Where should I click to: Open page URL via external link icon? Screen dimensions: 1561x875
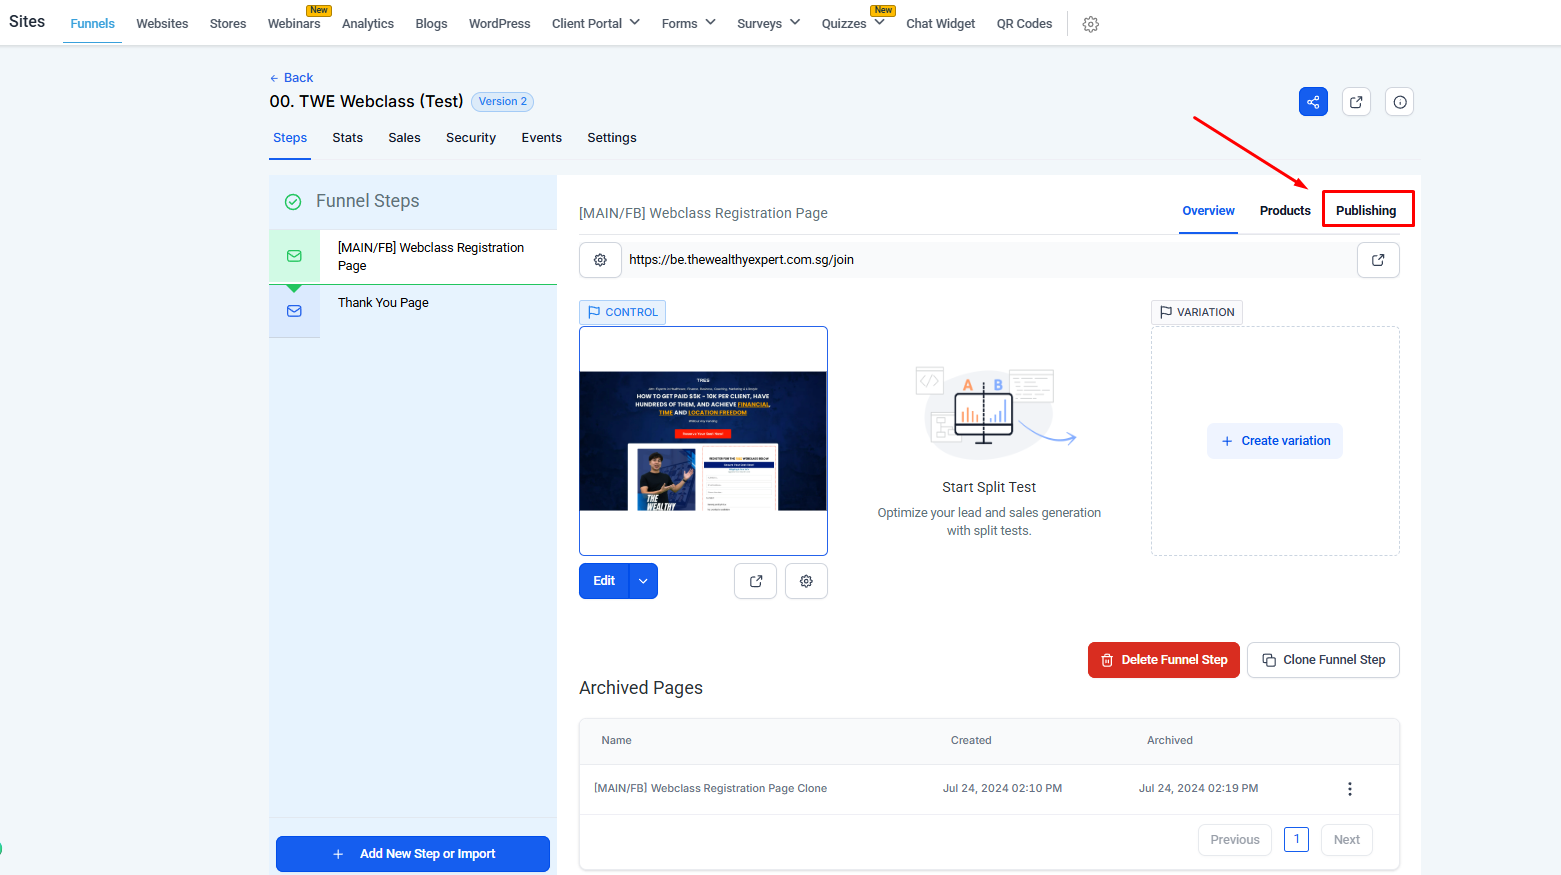coord(1377,260)
